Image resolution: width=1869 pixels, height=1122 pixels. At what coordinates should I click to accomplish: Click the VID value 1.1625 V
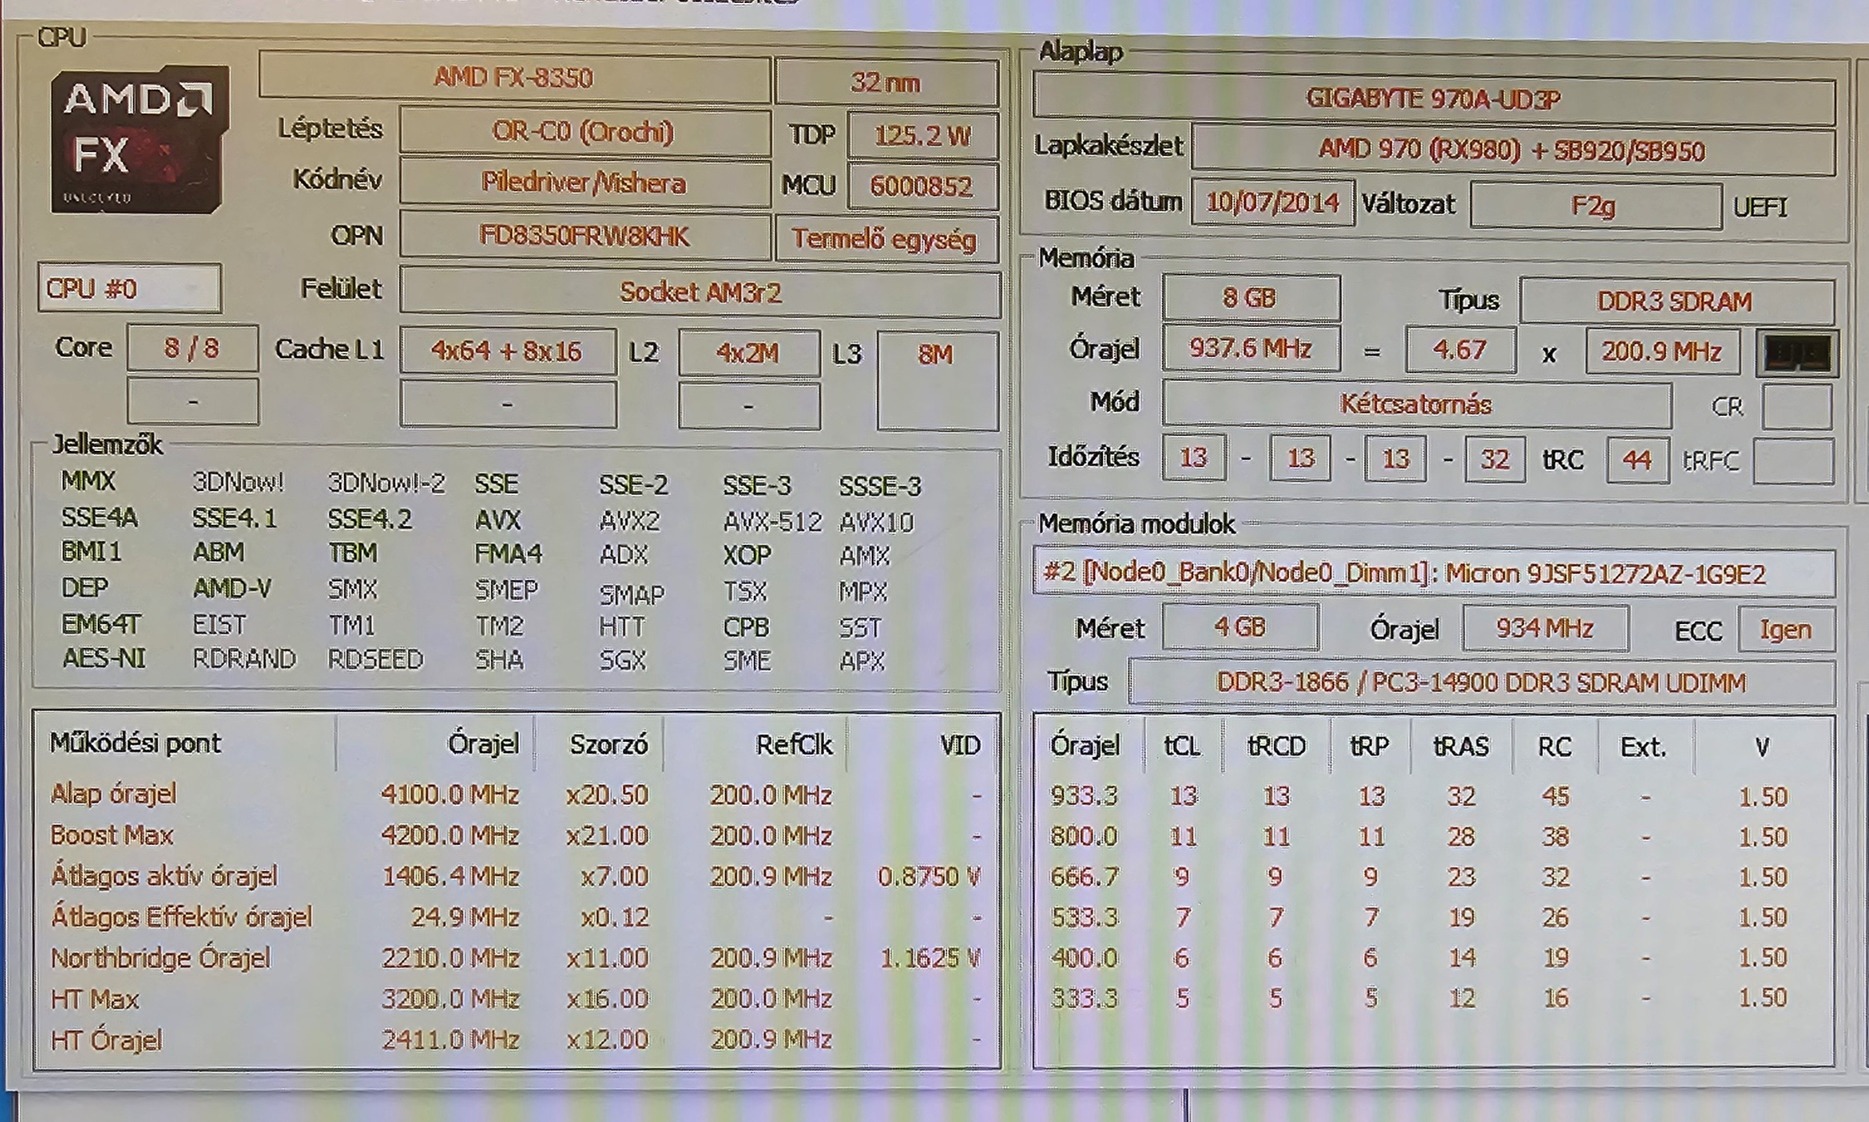coord(929,958)
